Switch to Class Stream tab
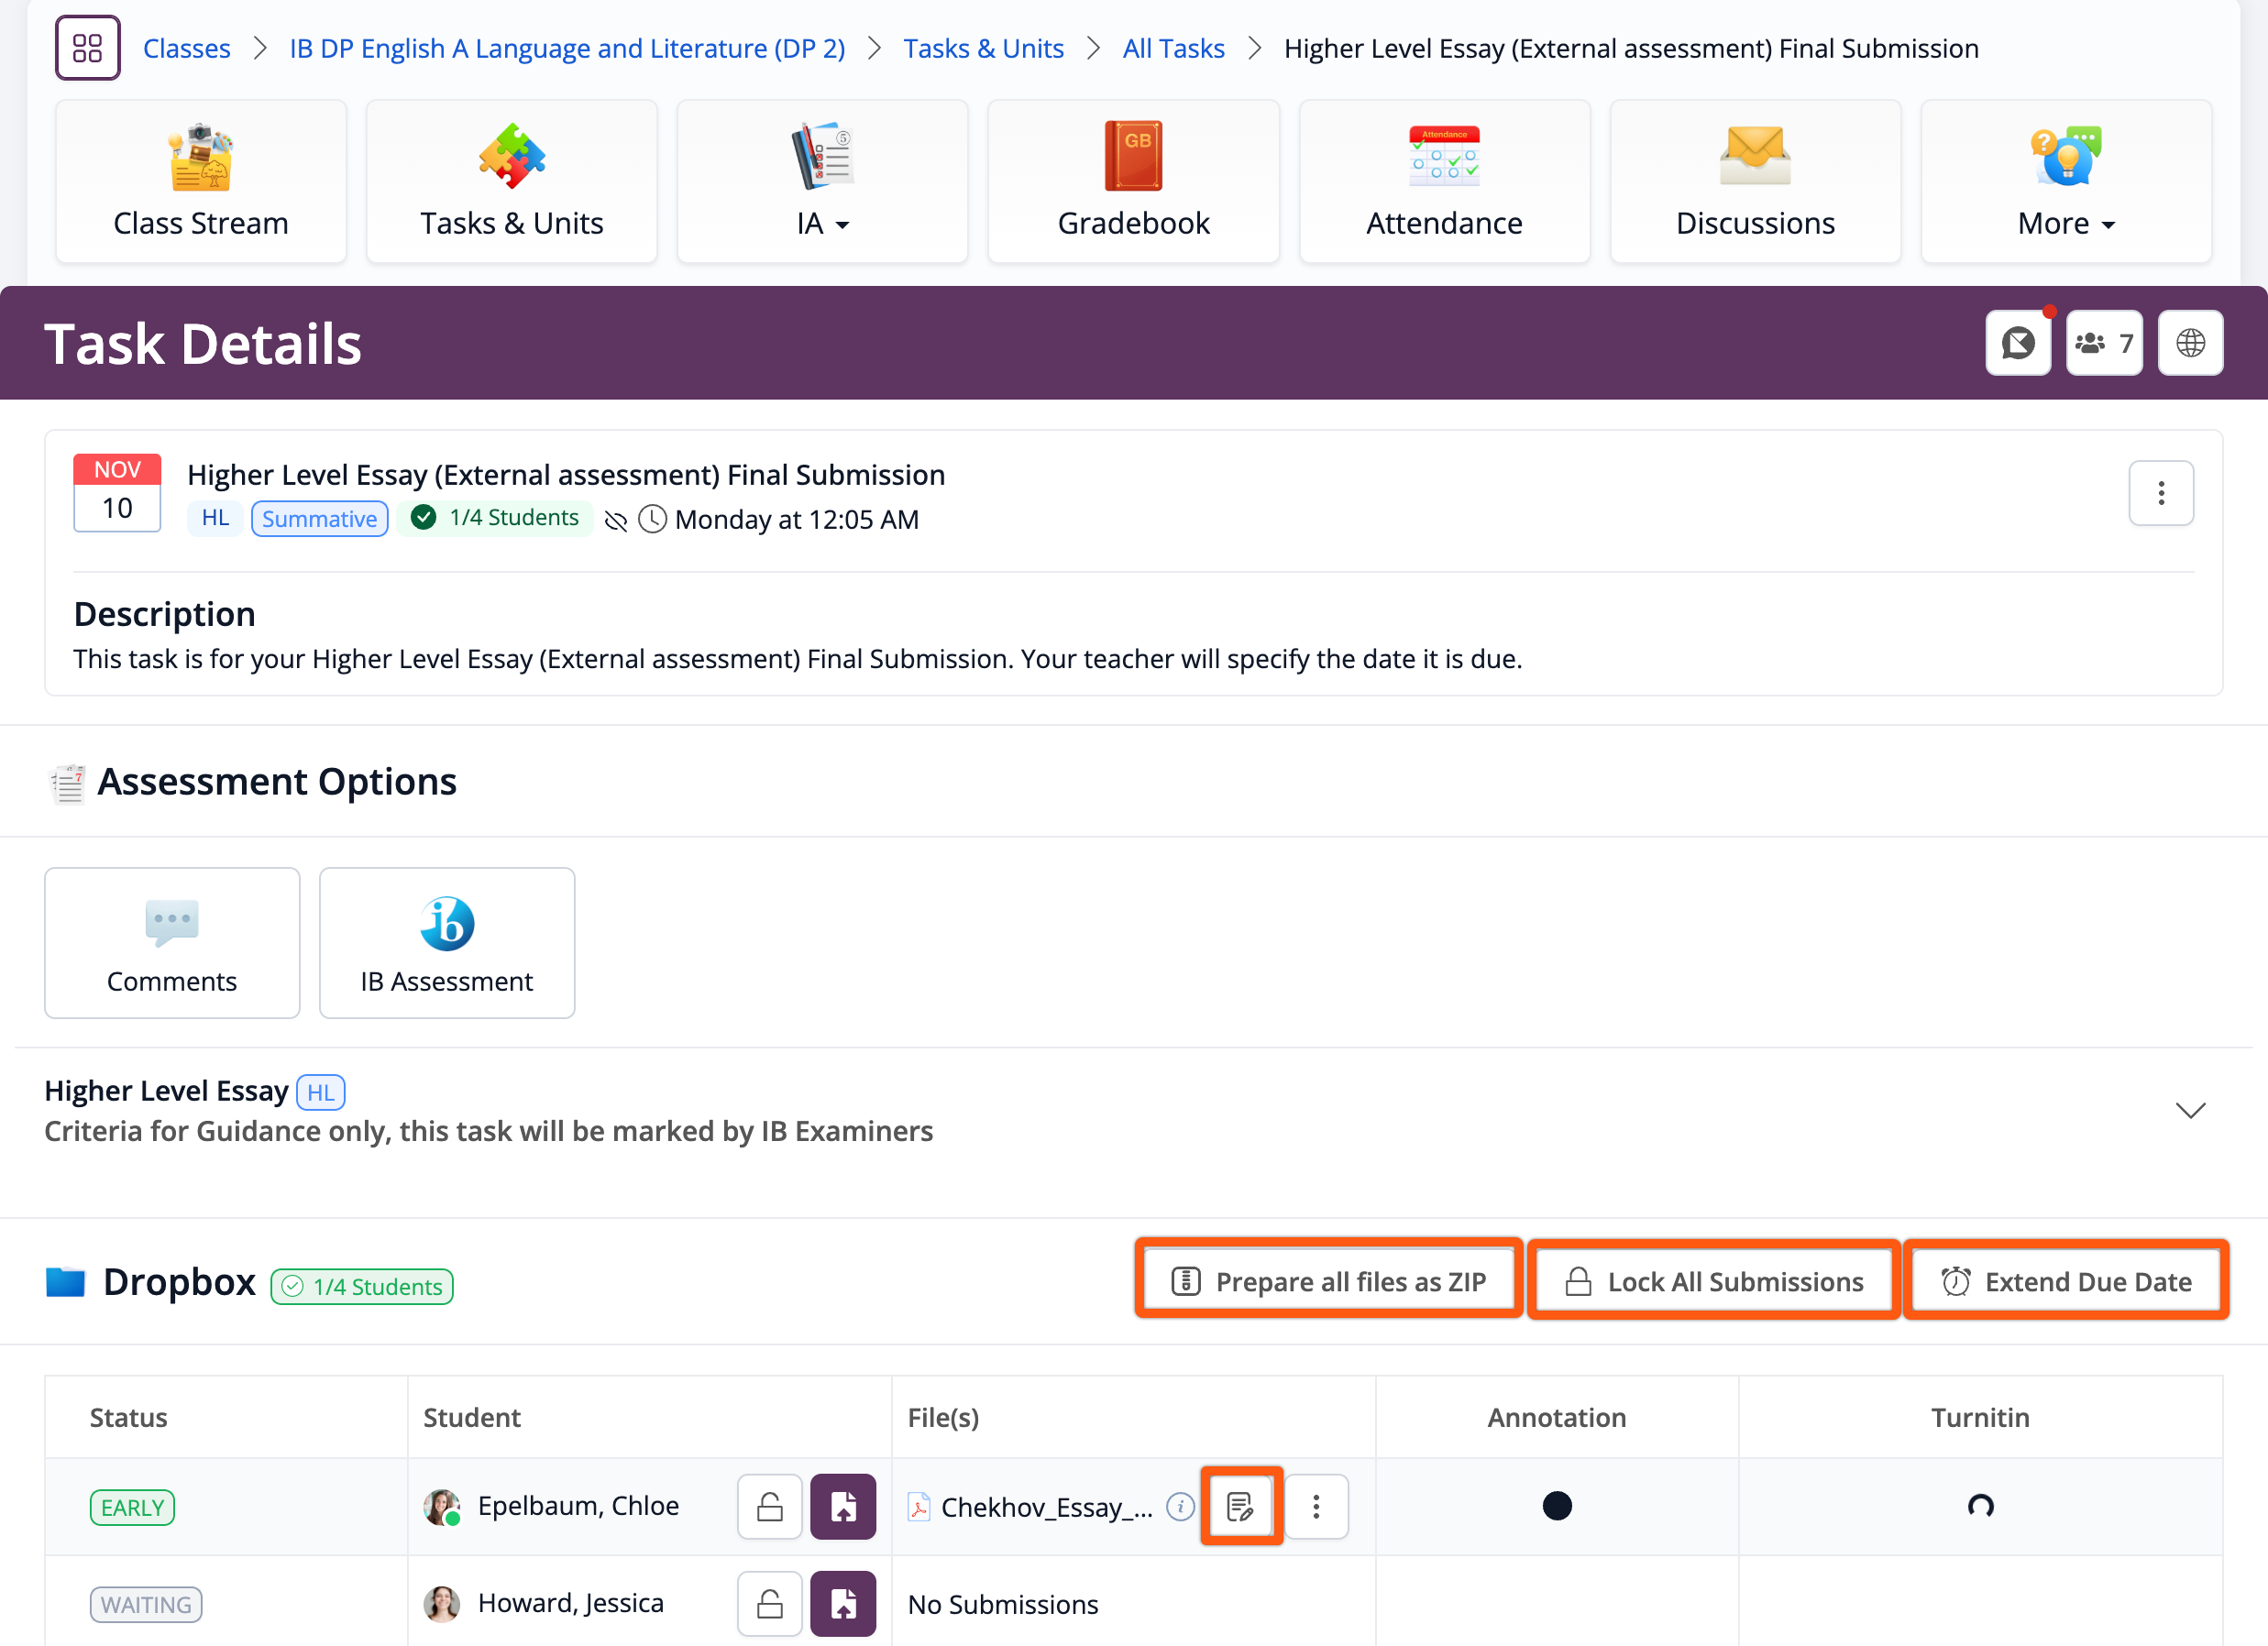This screenshot has height=1646, width=2268. click(x=201, y=182)
